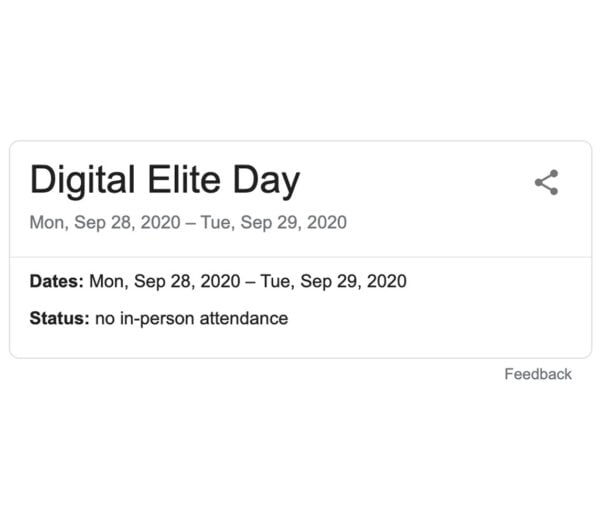Click the Digital Elite Day event title
The height and width of the screenshot is (524, 600).
(x=164, y=181)
